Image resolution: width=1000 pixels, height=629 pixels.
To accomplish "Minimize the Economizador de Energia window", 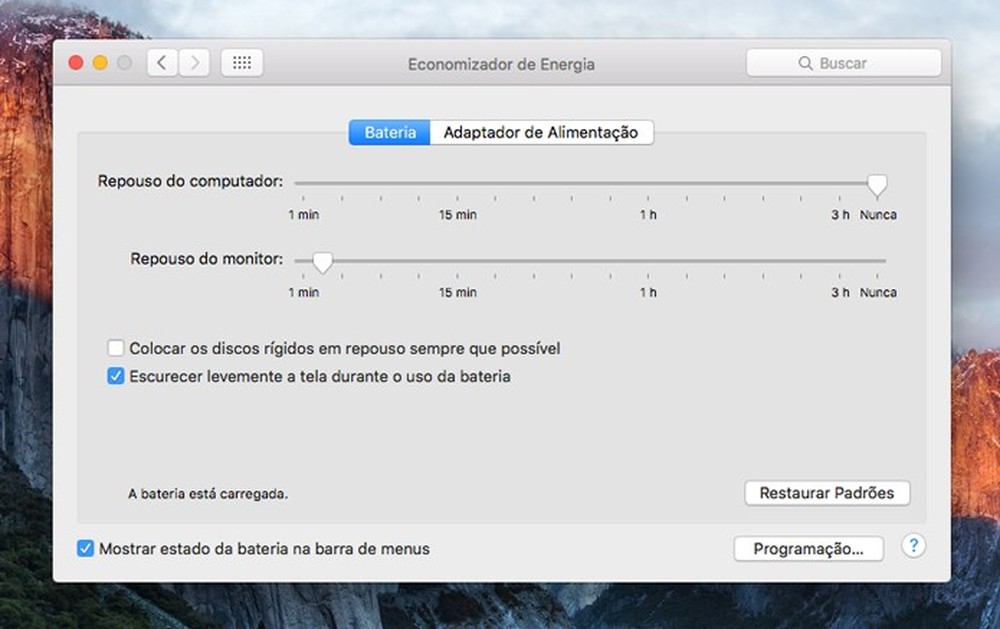I will (99, 61).
